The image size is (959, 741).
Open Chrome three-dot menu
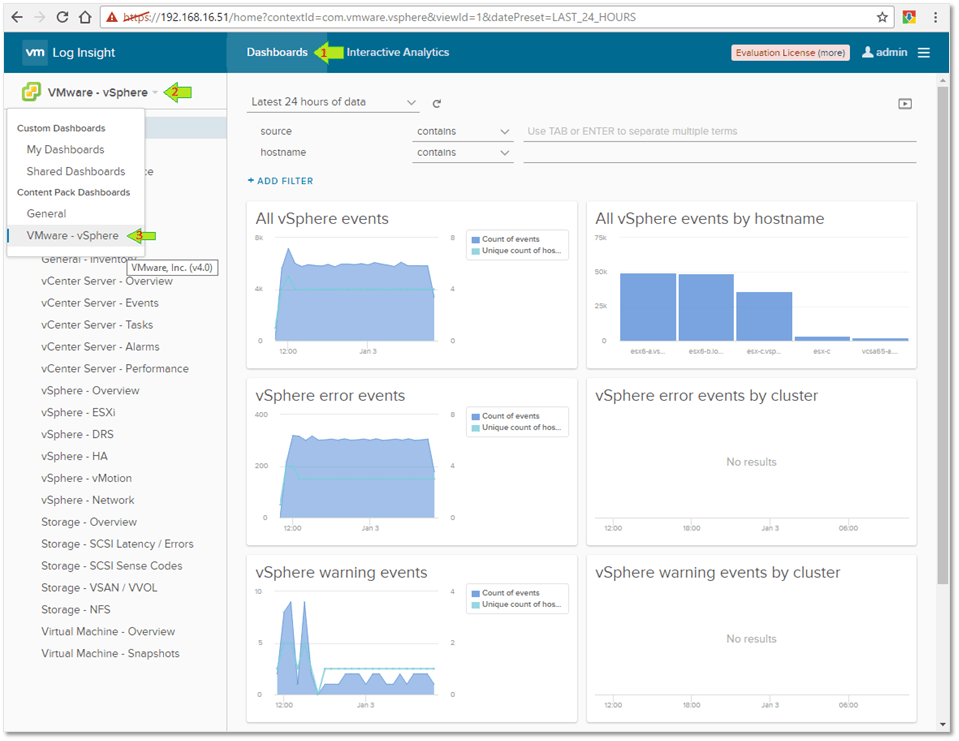point(936,17)
